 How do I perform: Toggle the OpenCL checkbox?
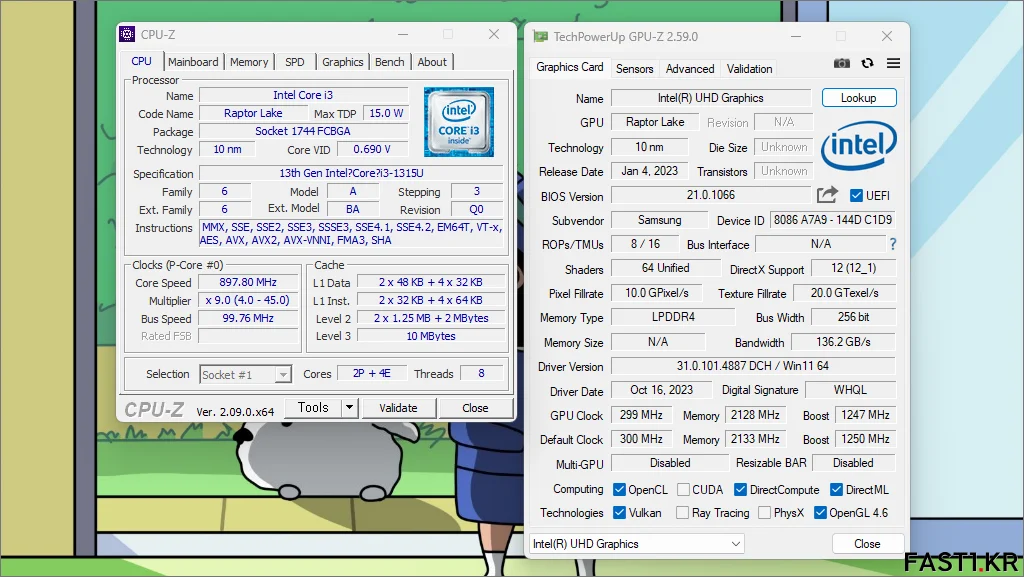[619, 490]
